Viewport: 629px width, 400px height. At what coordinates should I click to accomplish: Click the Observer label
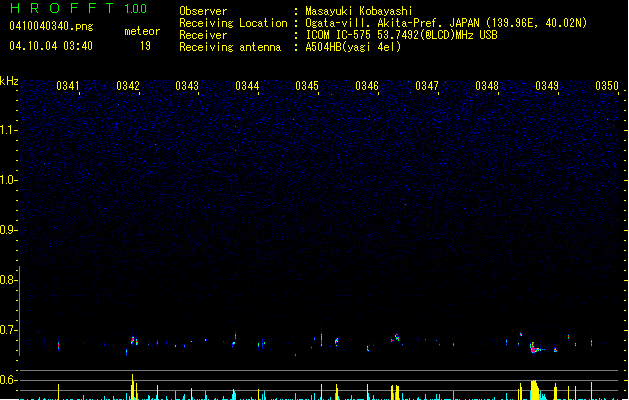[203, 11]
